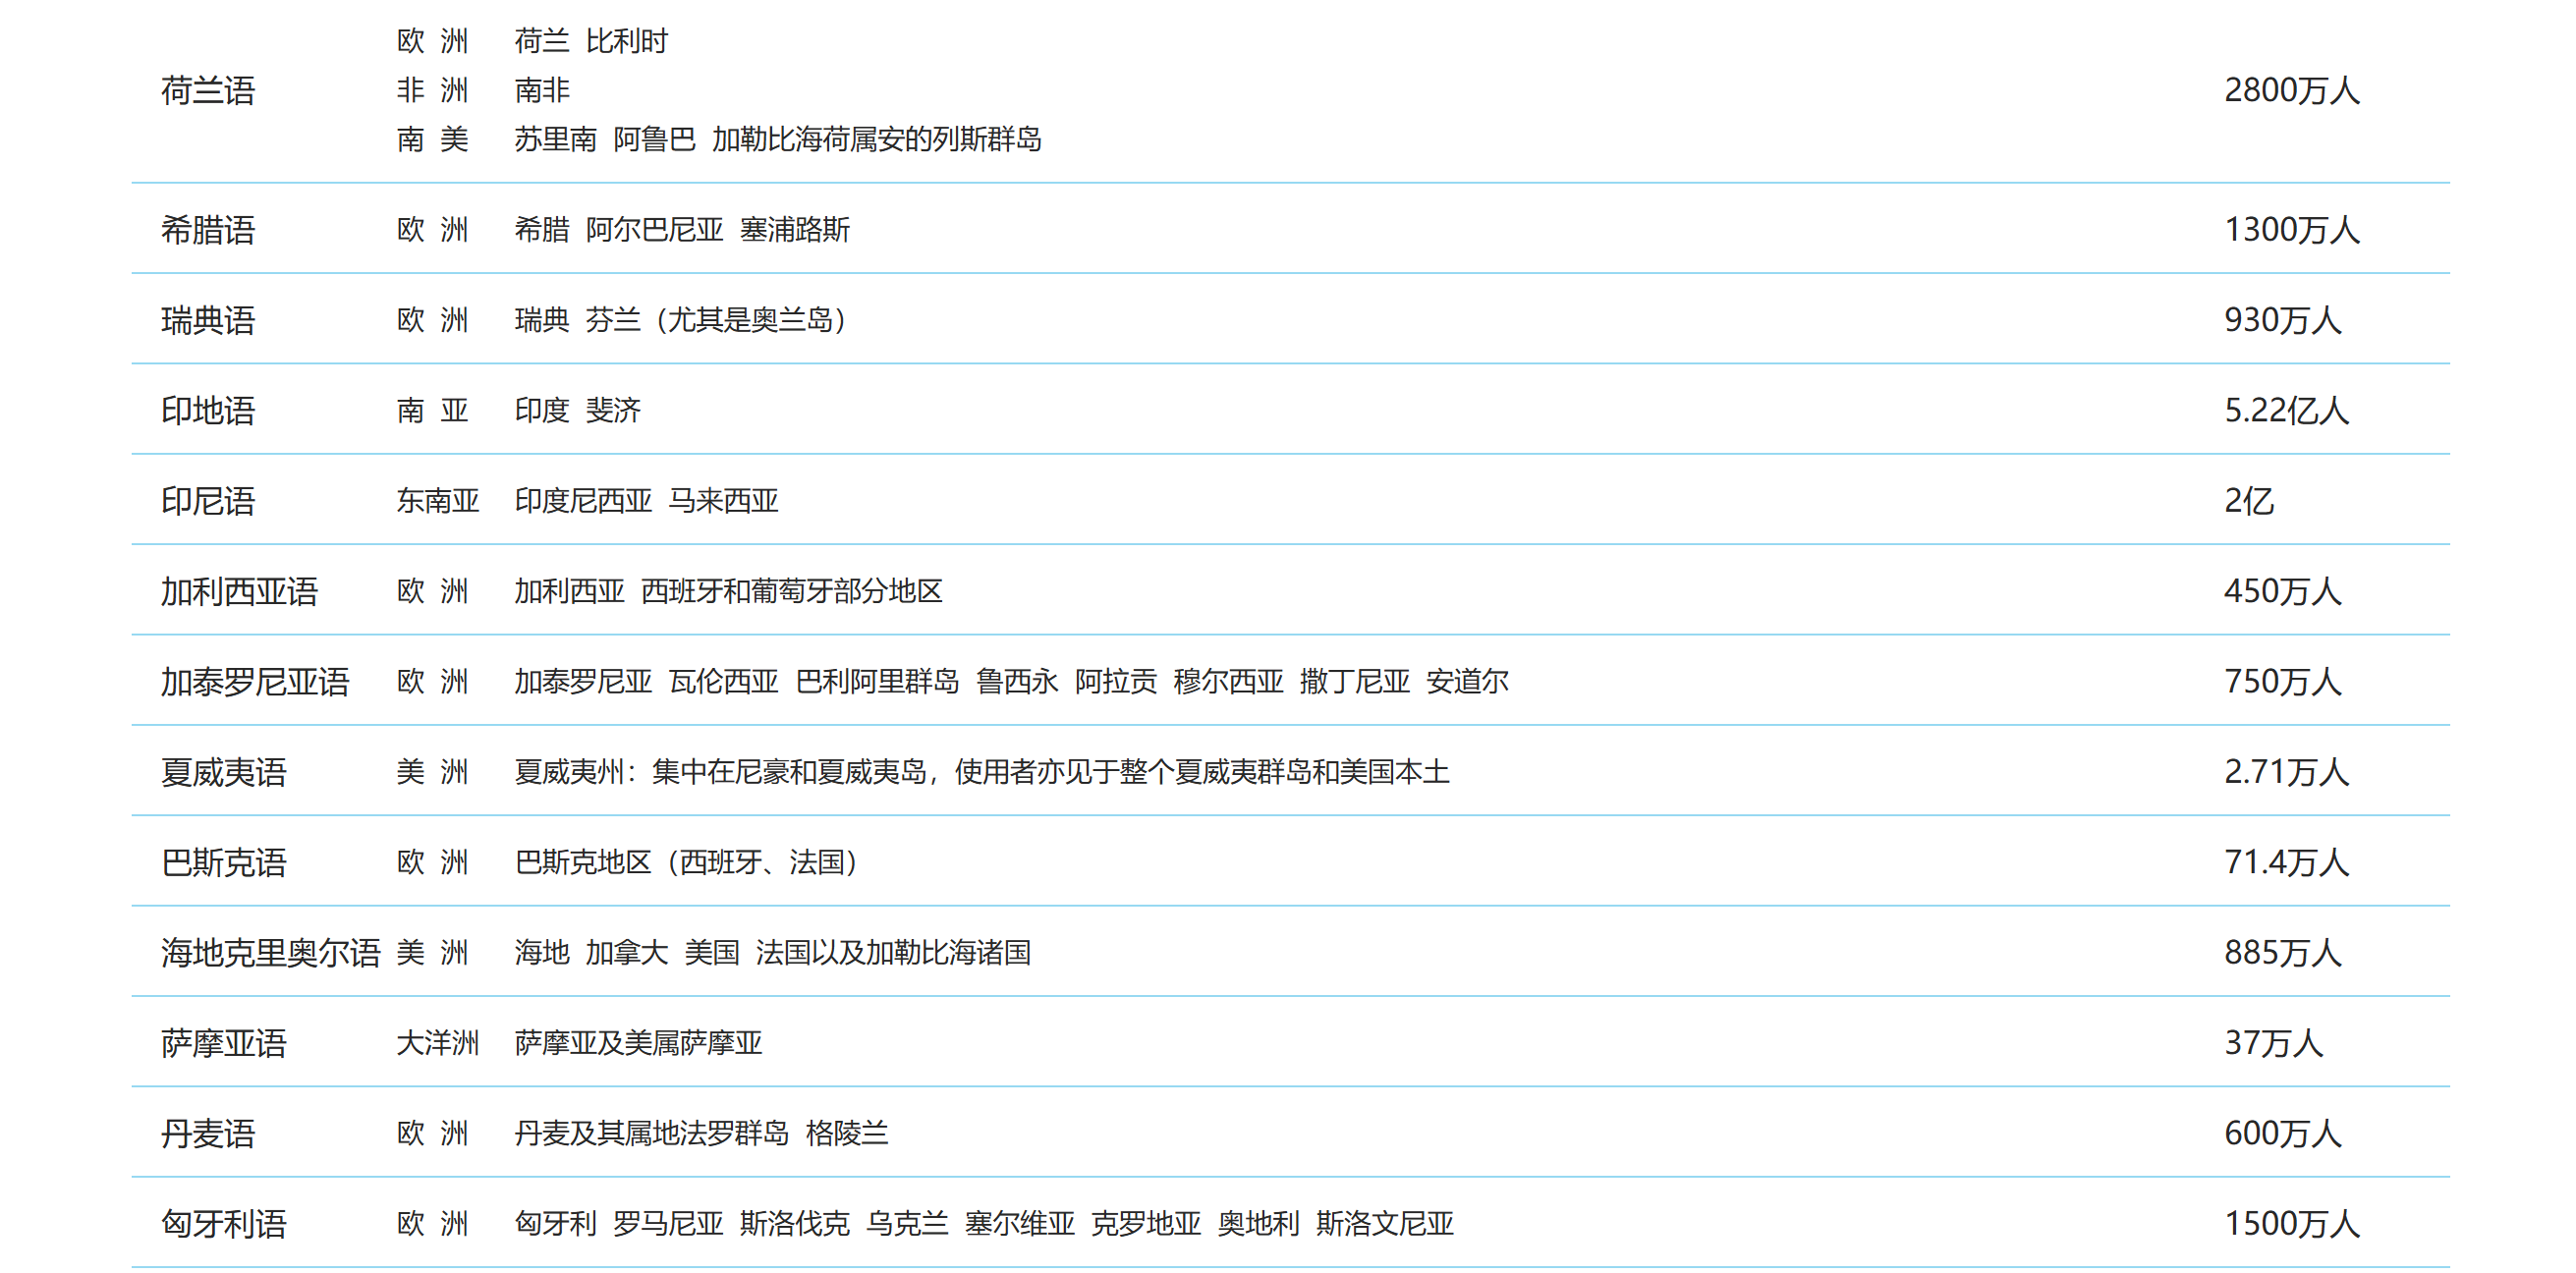Screen dimensions: 2576x1273
Task: Click the 2800万人 speaker count
Action: tap(2291, 91)
